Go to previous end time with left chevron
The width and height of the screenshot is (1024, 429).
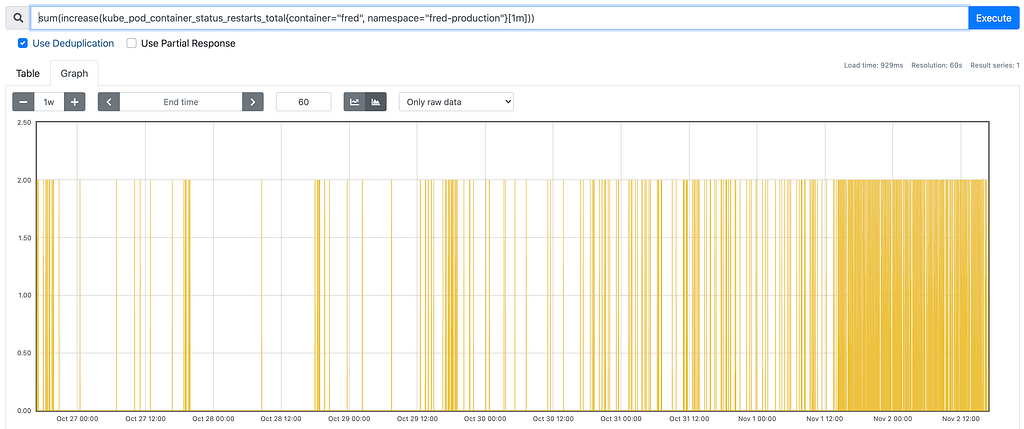point(109,102)
